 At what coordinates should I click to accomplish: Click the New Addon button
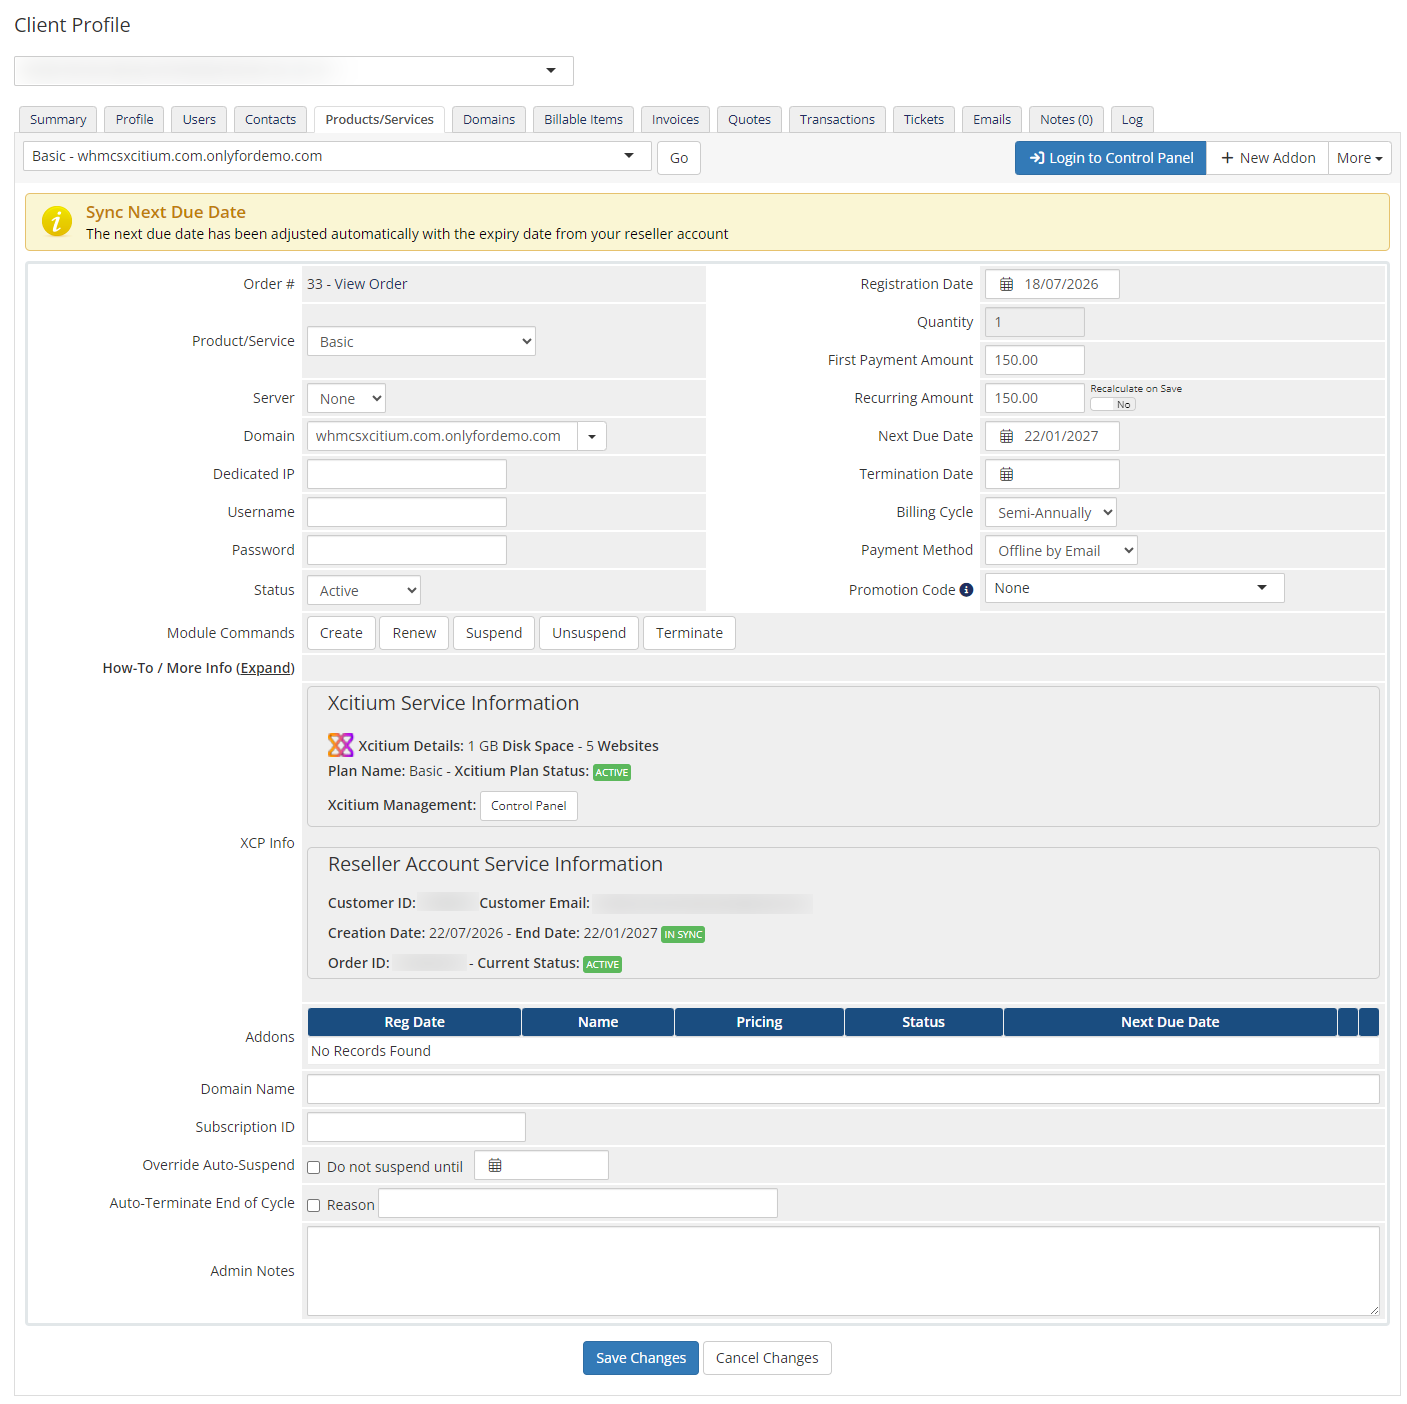pos(1267,158)
